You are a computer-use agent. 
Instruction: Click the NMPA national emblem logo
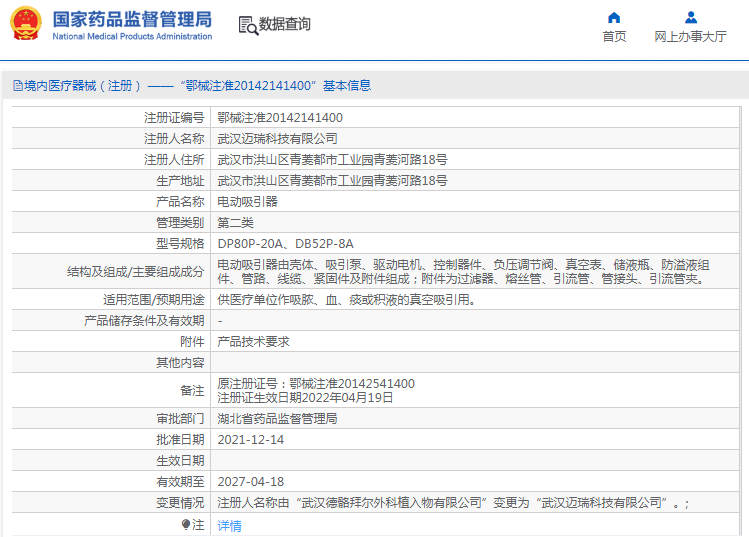point(26,24)
